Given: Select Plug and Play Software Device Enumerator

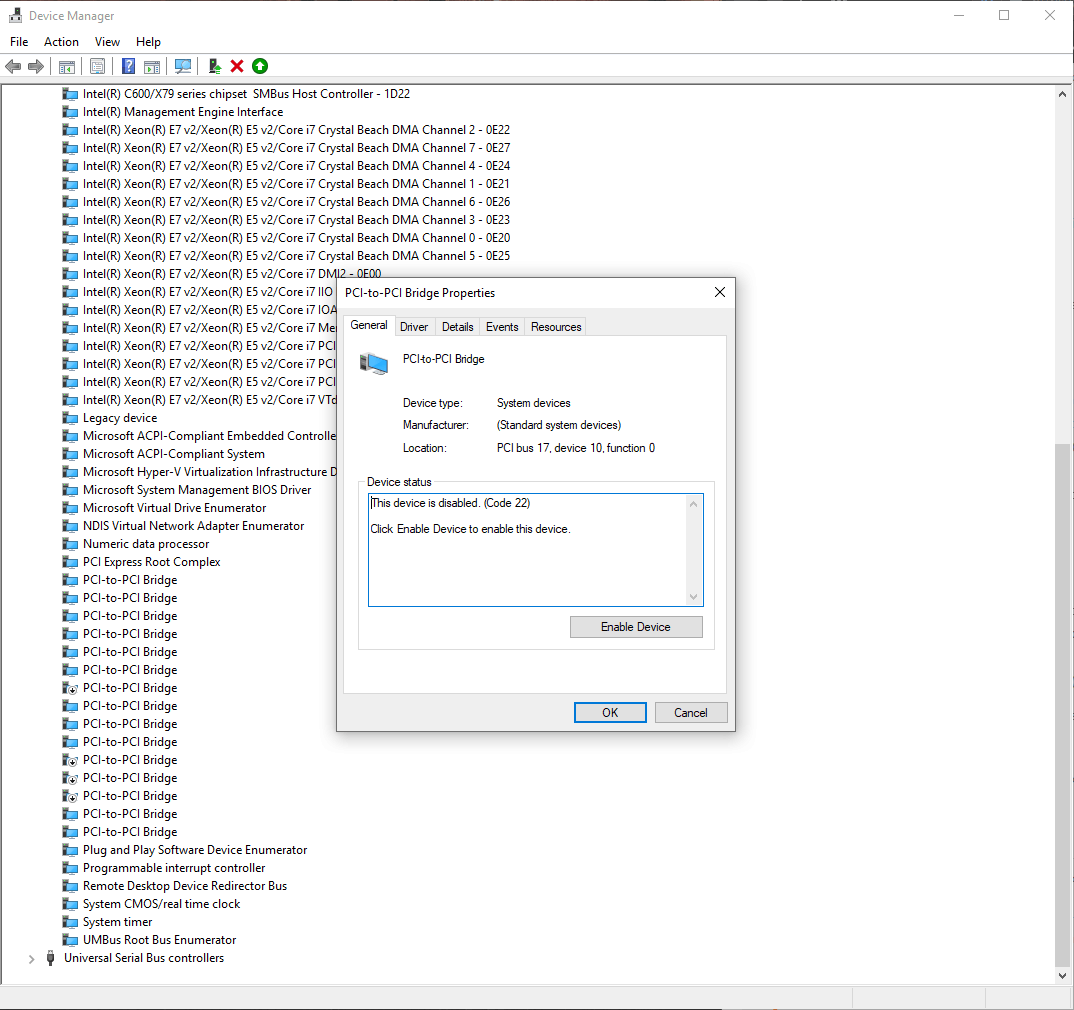Looking at the screenshot, I should pyautogui.click(x=195, y=850).
